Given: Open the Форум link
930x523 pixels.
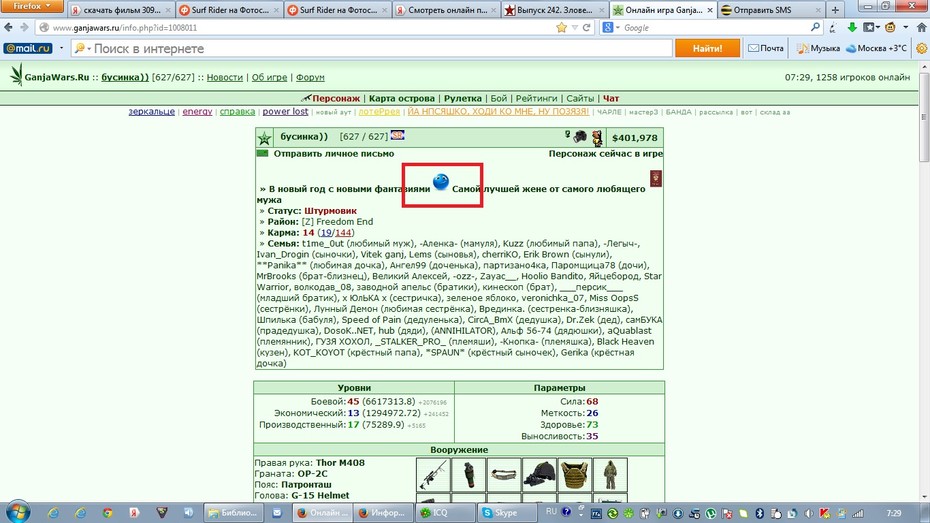Looking at the screenshot, I should 310,77.
